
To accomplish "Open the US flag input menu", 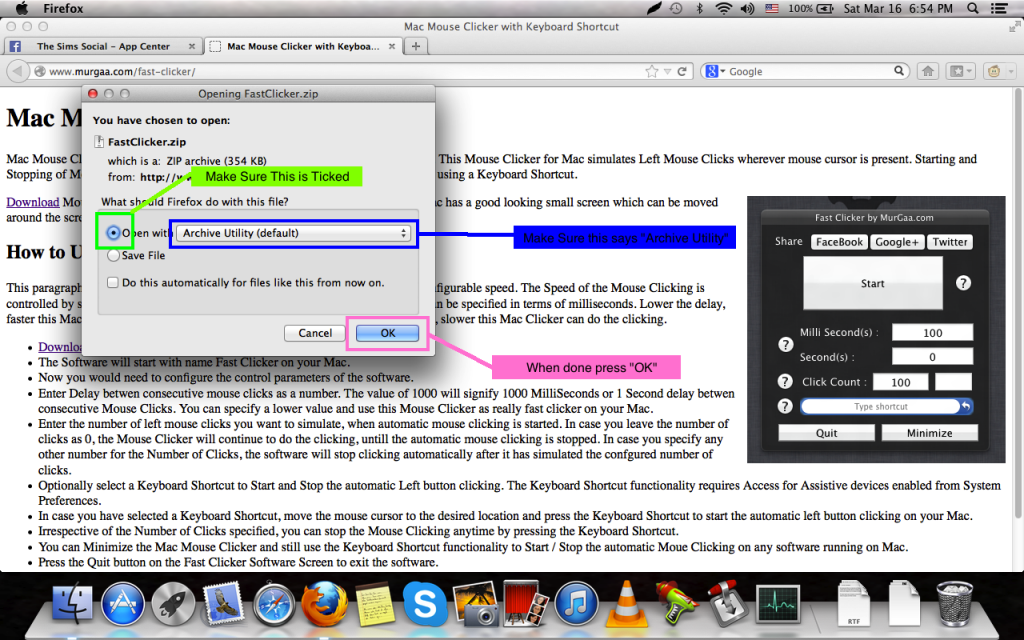I will (772, 8).
